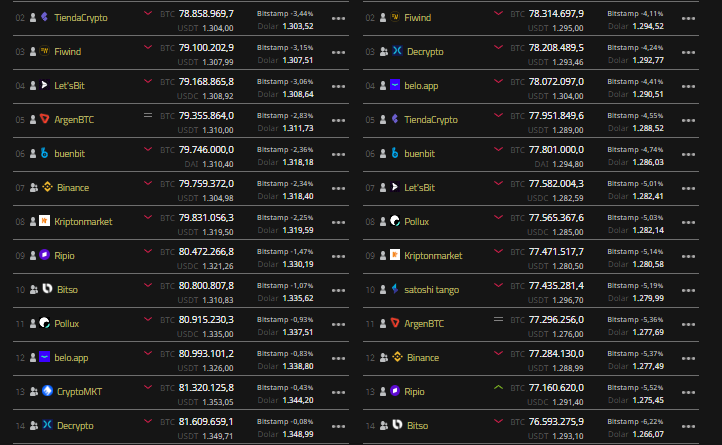This screenshot has width=722, height=445.
Task: Click users icon beside rank 12 Binance
Action: point(381,357)
